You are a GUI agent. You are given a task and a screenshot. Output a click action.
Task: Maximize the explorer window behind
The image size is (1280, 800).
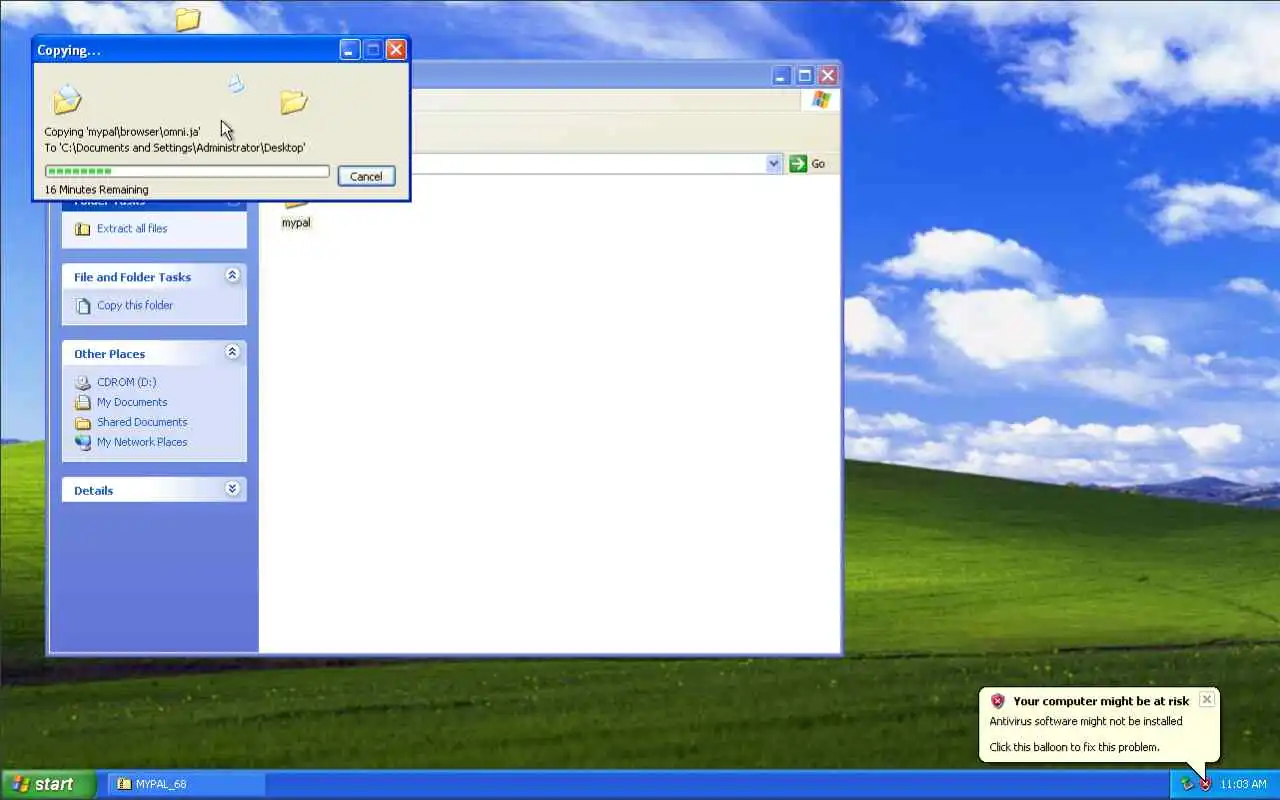click(x=804, y=76)
